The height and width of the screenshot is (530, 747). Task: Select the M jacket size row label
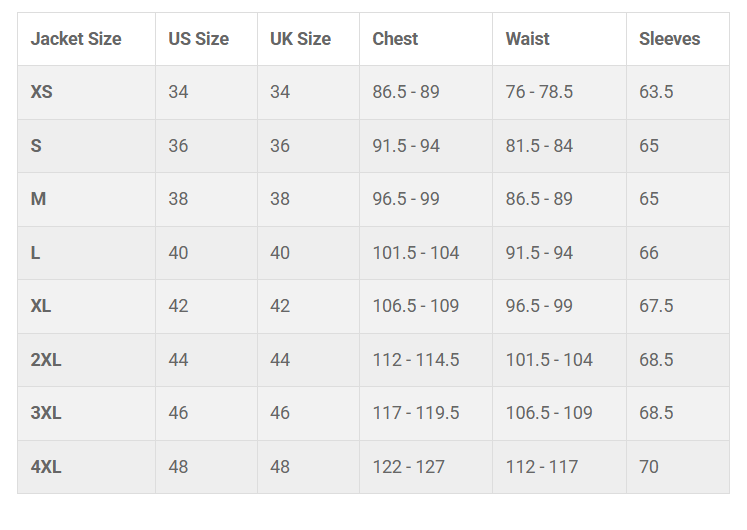tap(39, 199)
